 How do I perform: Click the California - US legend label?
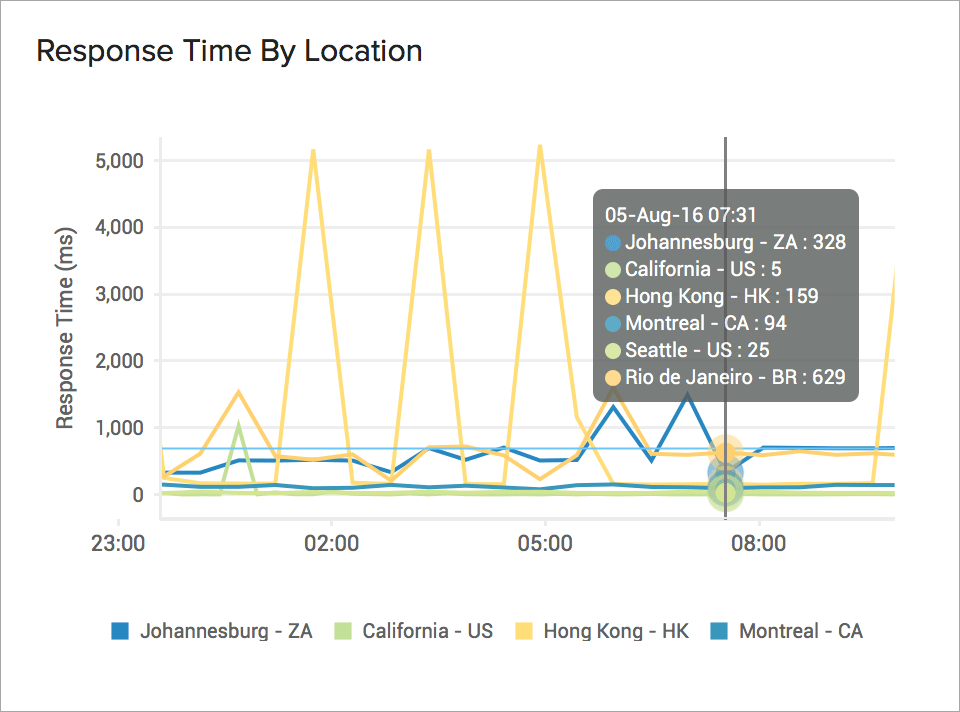pos(430,631)
